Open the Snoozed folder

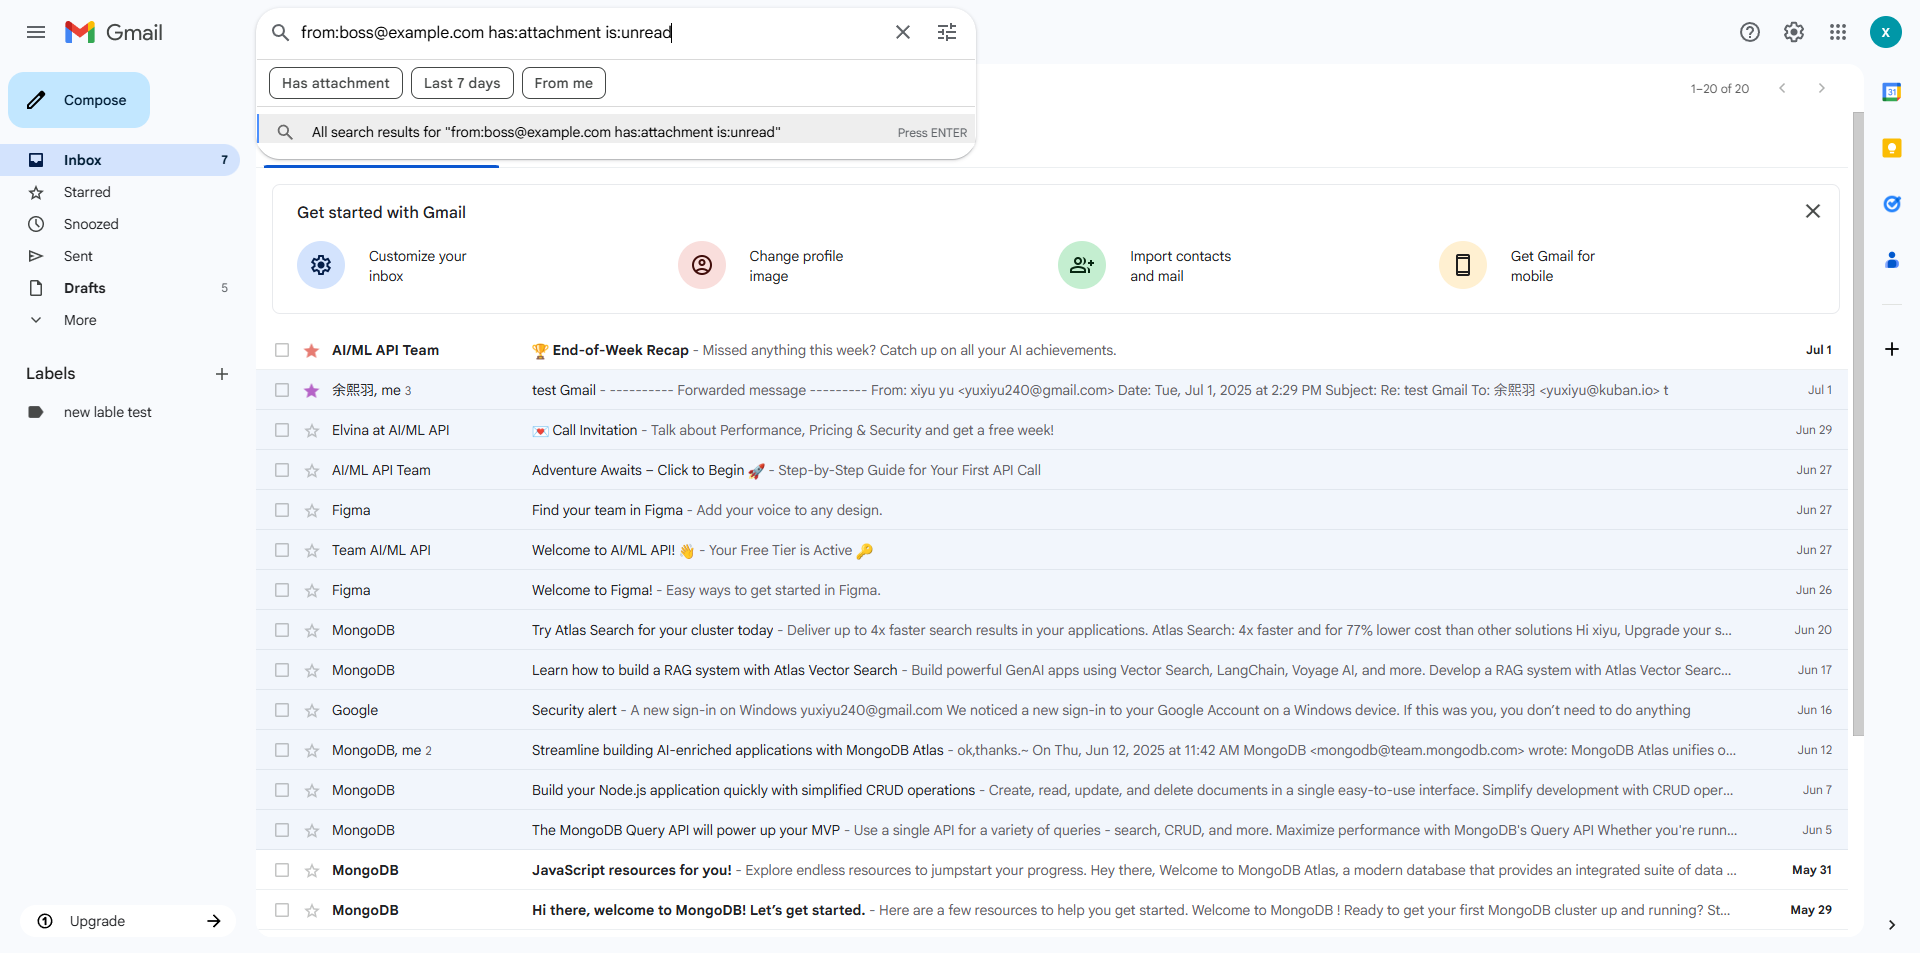120,224
